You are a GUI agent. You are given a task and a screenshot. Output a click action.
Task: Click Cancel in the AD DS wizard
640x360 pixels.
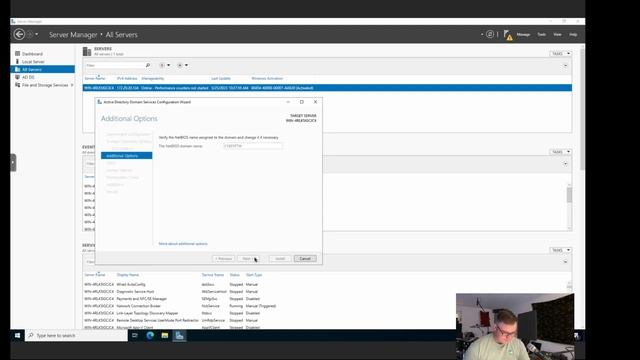[305, 259]
